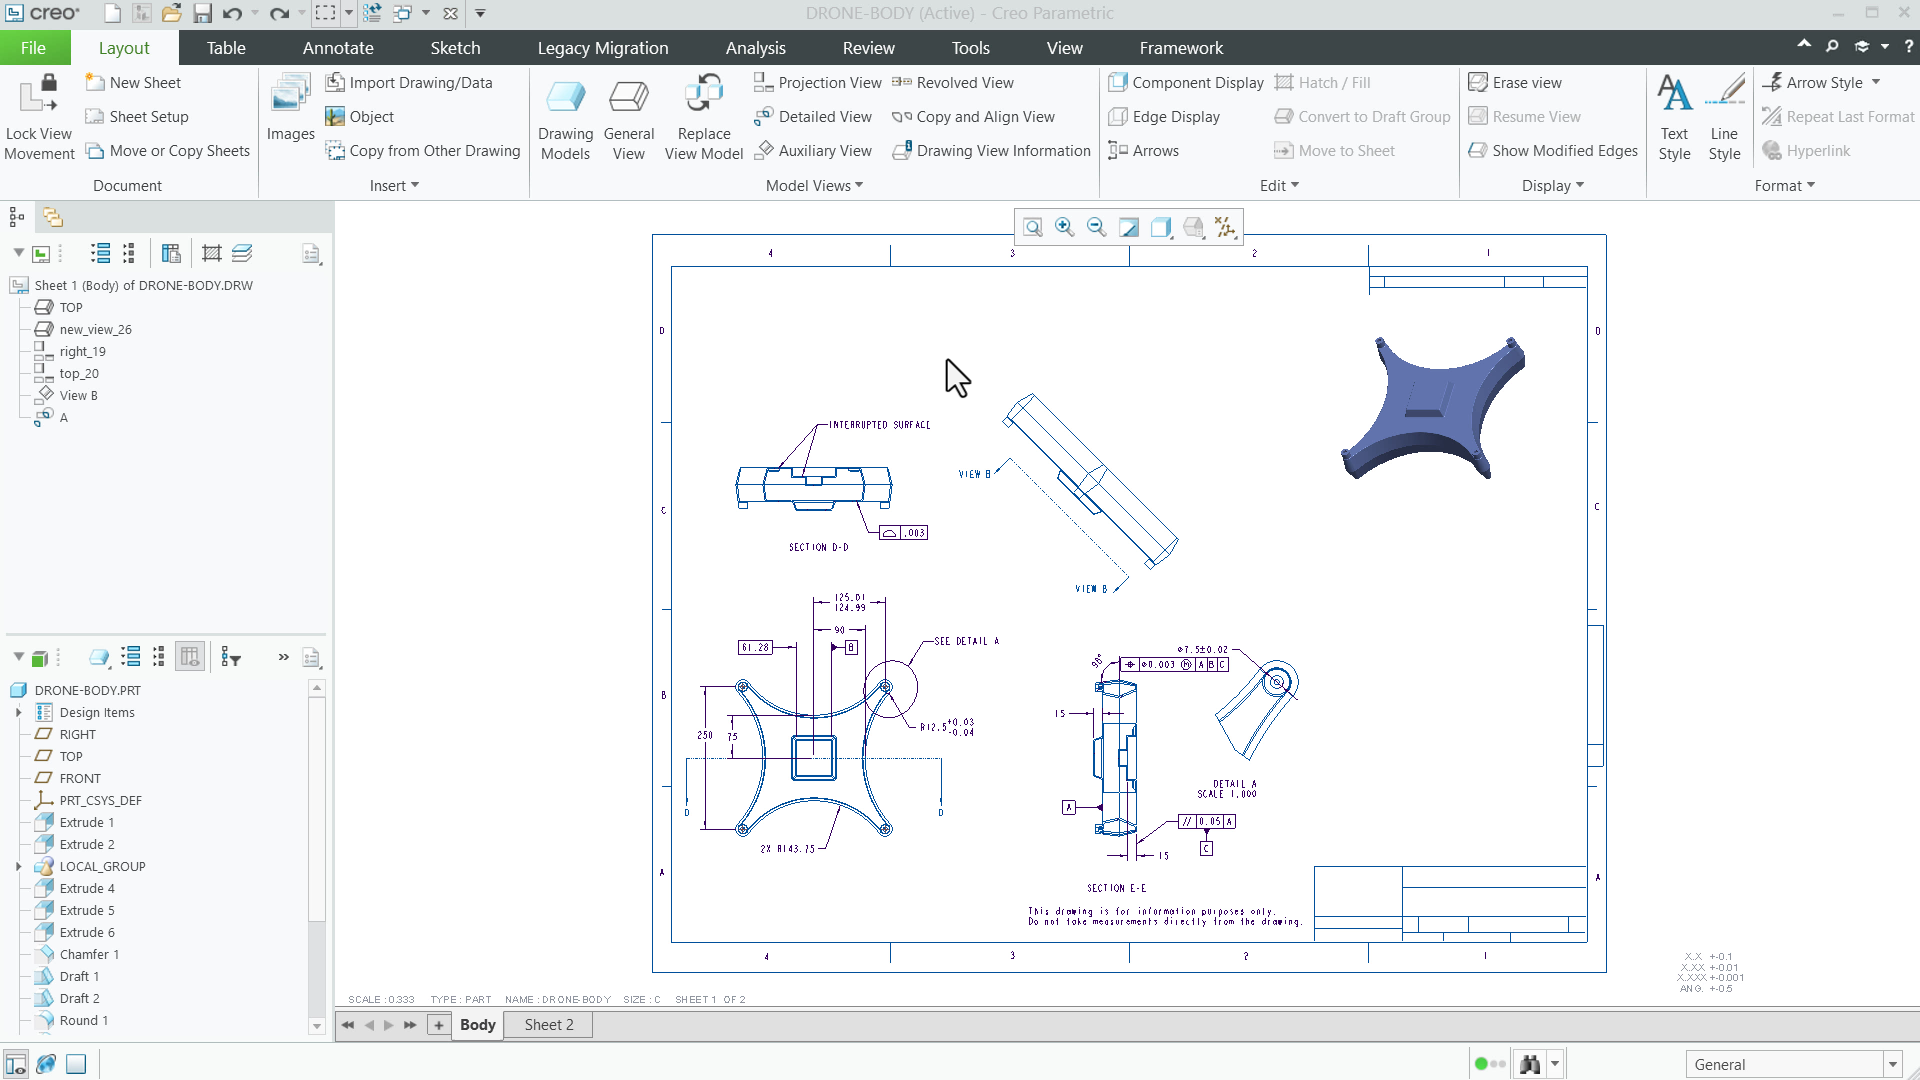Click the New Sheet button
This screenshot has height=1080, width=1920.
[x=133, y=83]
